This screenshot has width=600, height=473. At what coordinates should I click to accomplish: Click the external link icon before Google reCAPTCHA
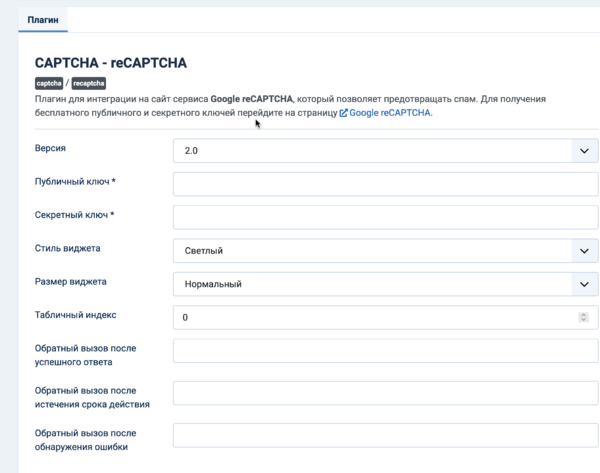pyautogui.click(x=344, y=113)
